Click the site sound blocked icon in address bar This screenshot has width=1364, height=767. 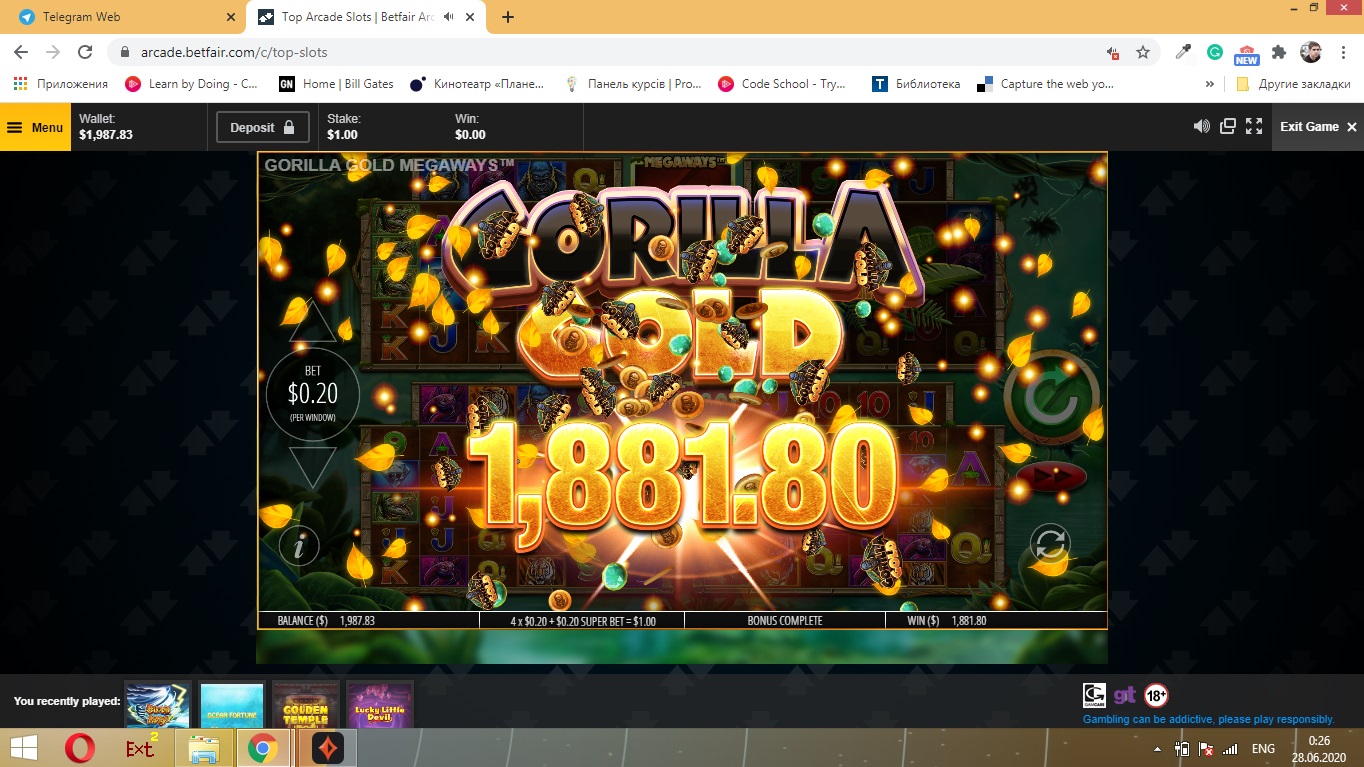point(1112,53)
